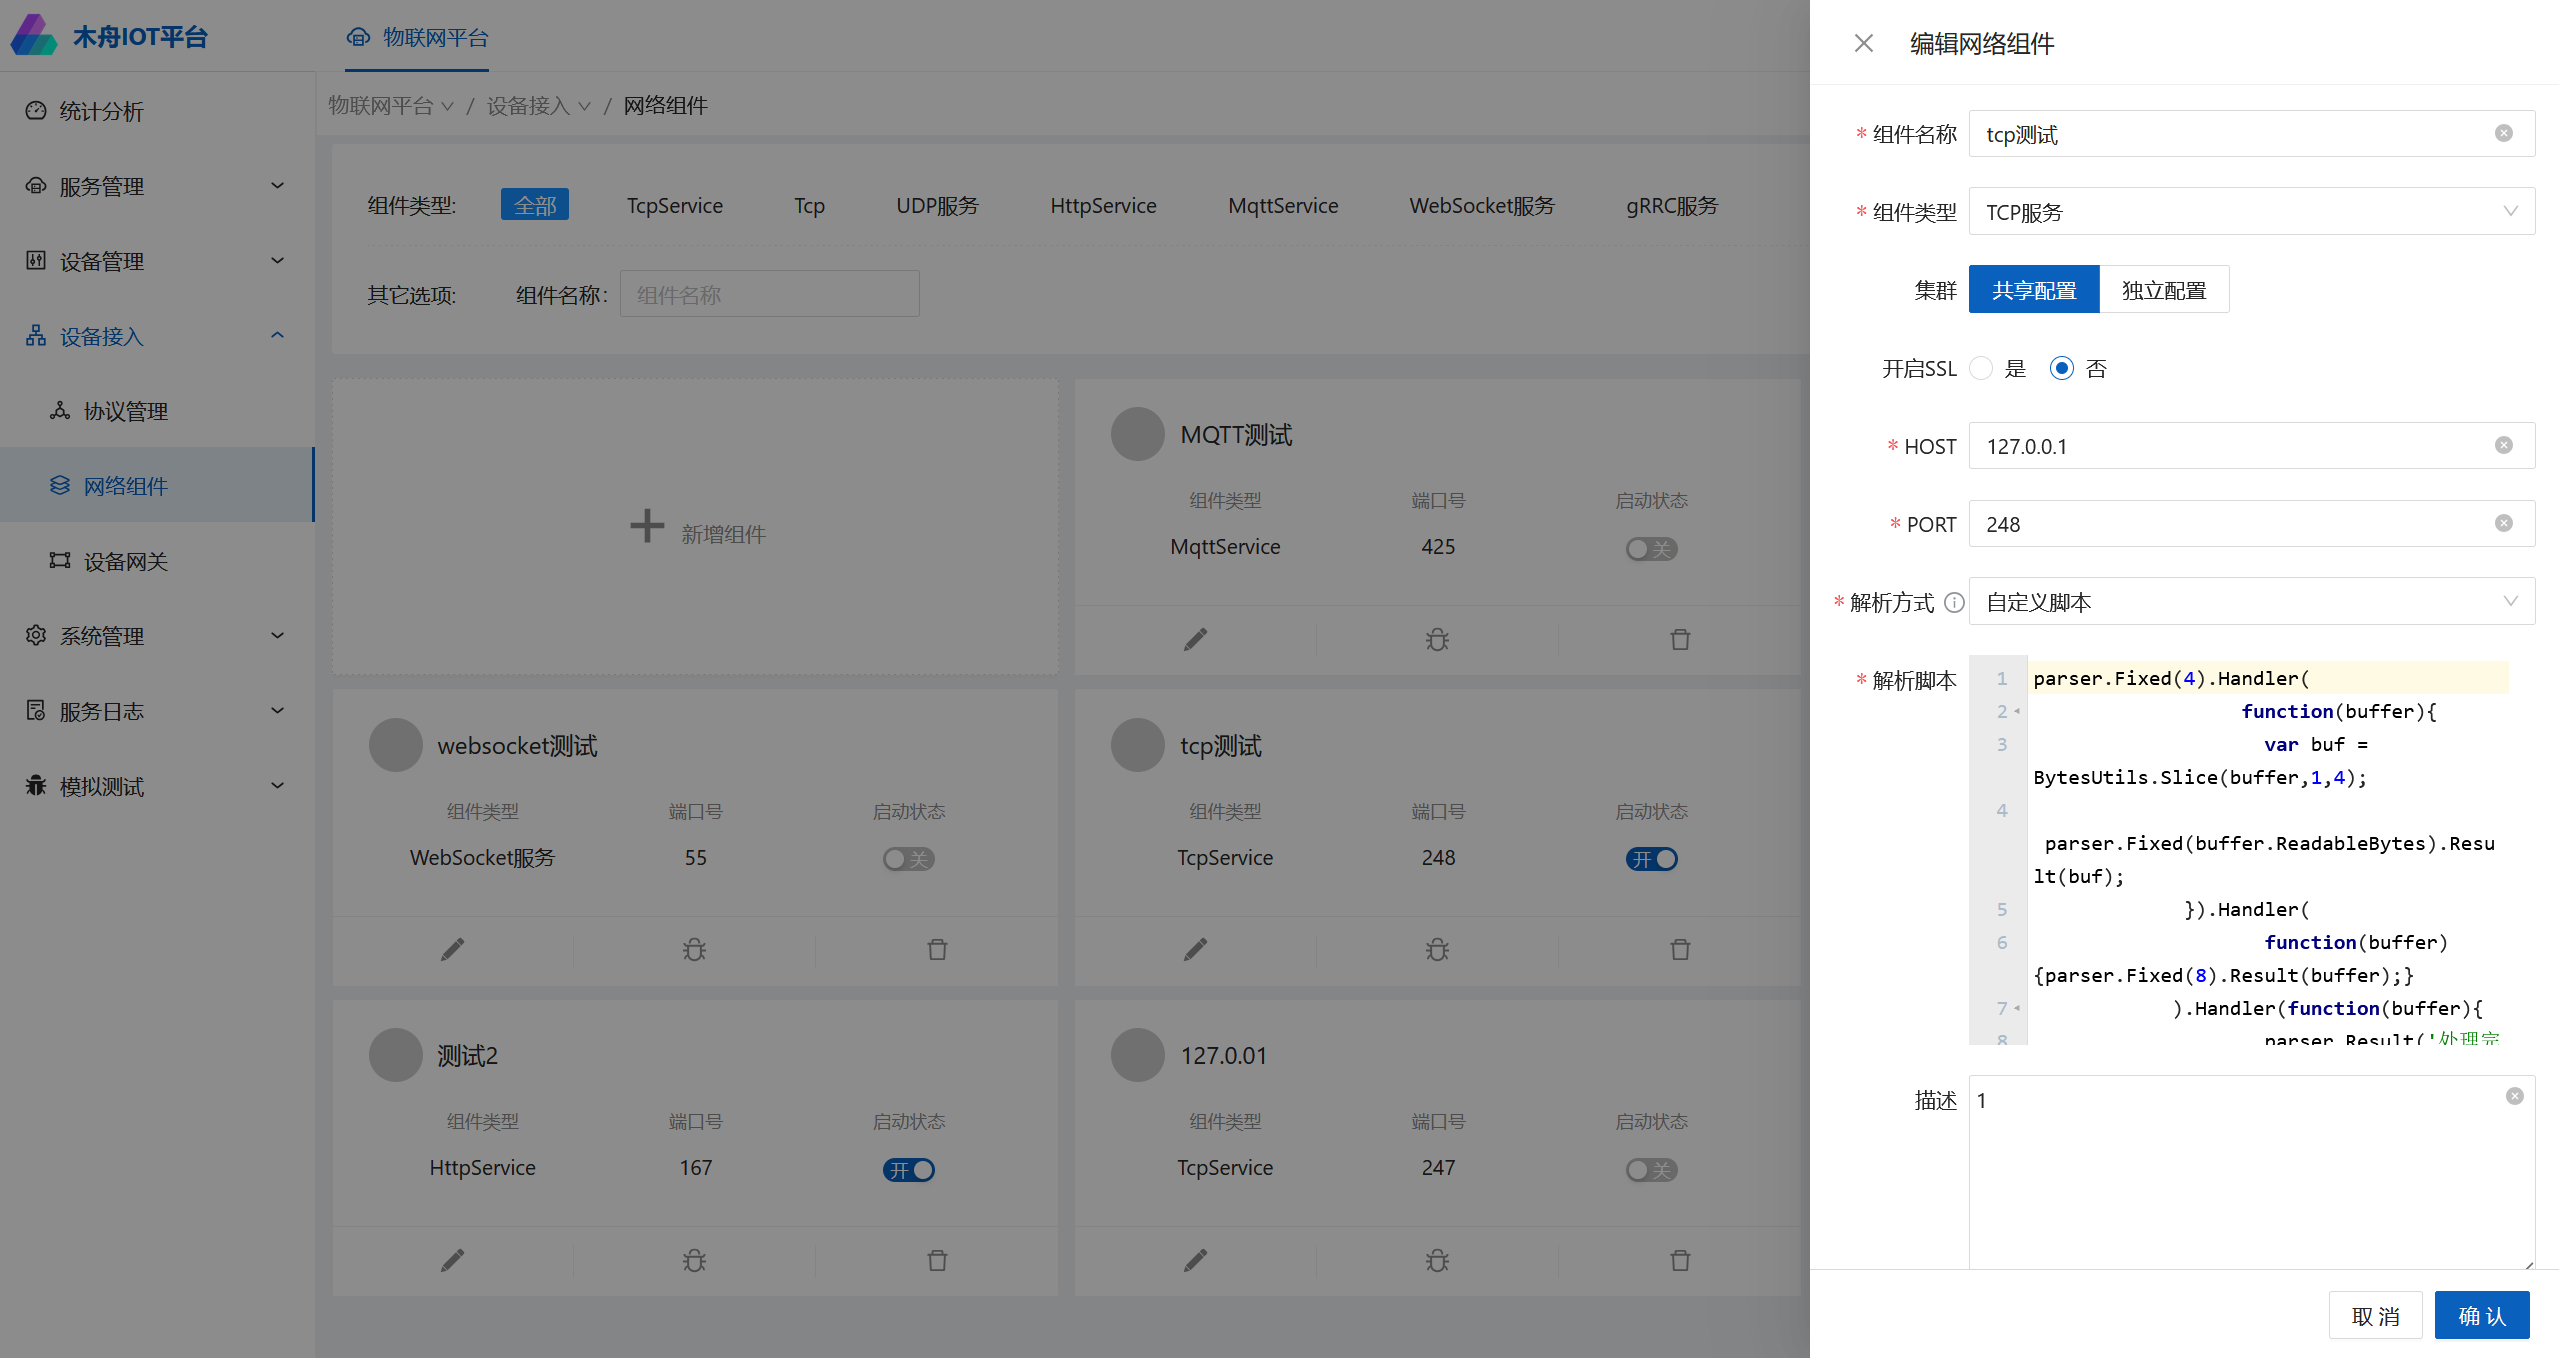Click 取消 button
Viewport: 2559px width, 1358px height.
(2375, 1315)
